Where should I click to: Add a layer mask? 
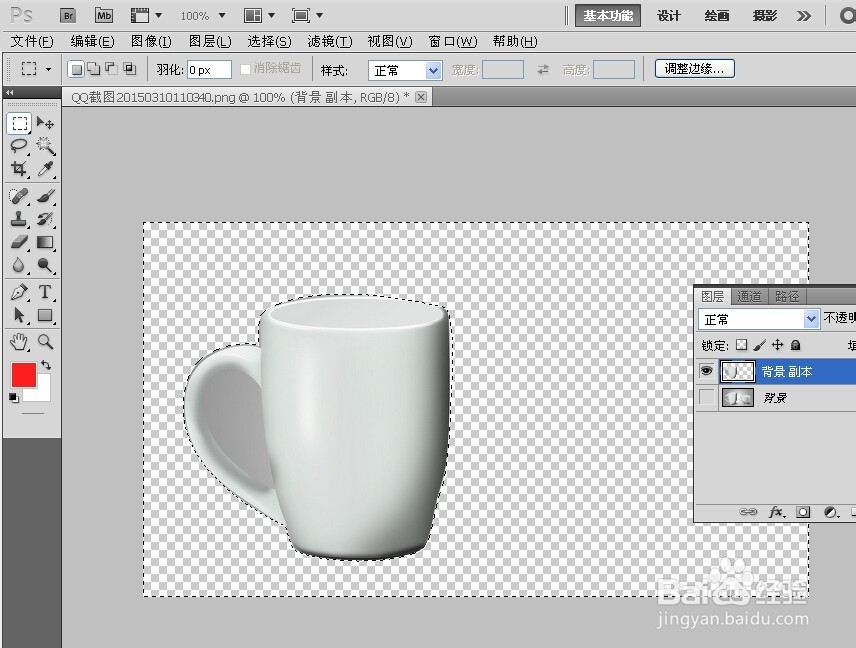(x=803, y=512)
